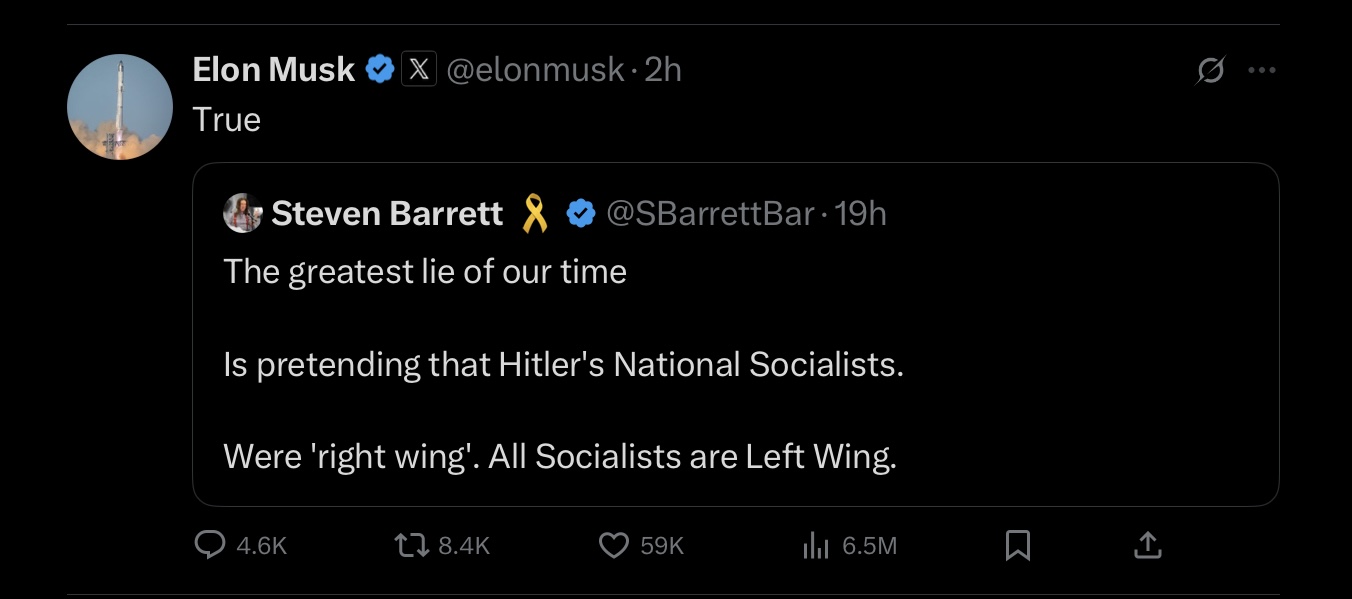Open the three-dot more options menu

1262,71
